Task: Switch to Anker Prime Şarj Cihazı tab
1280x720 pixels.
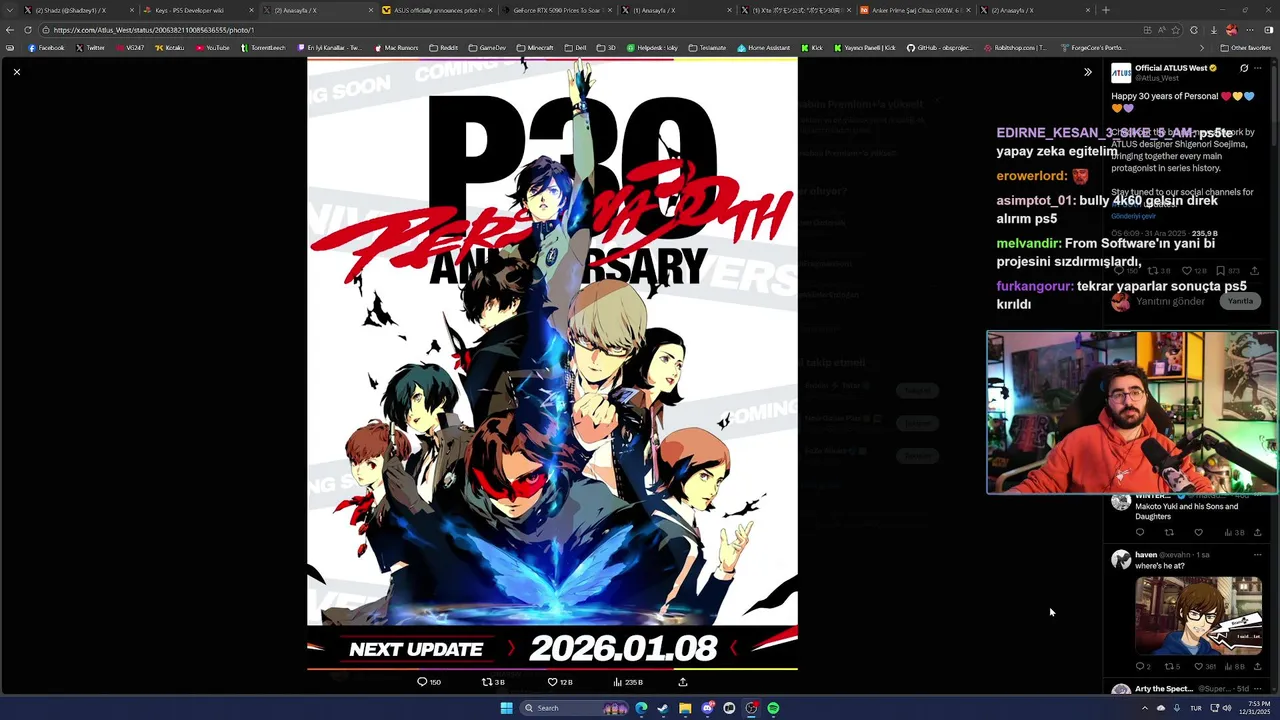Action: point(914,10)
